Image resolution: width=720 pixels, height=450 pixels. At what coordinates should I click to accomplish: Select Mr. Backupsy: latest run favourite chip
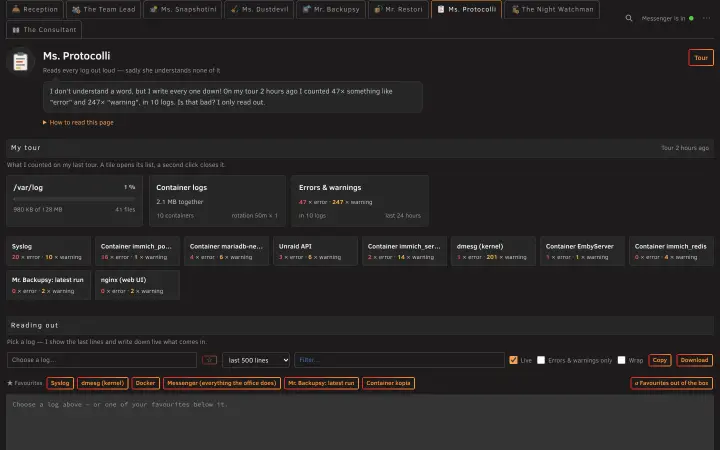coord(321,383)
